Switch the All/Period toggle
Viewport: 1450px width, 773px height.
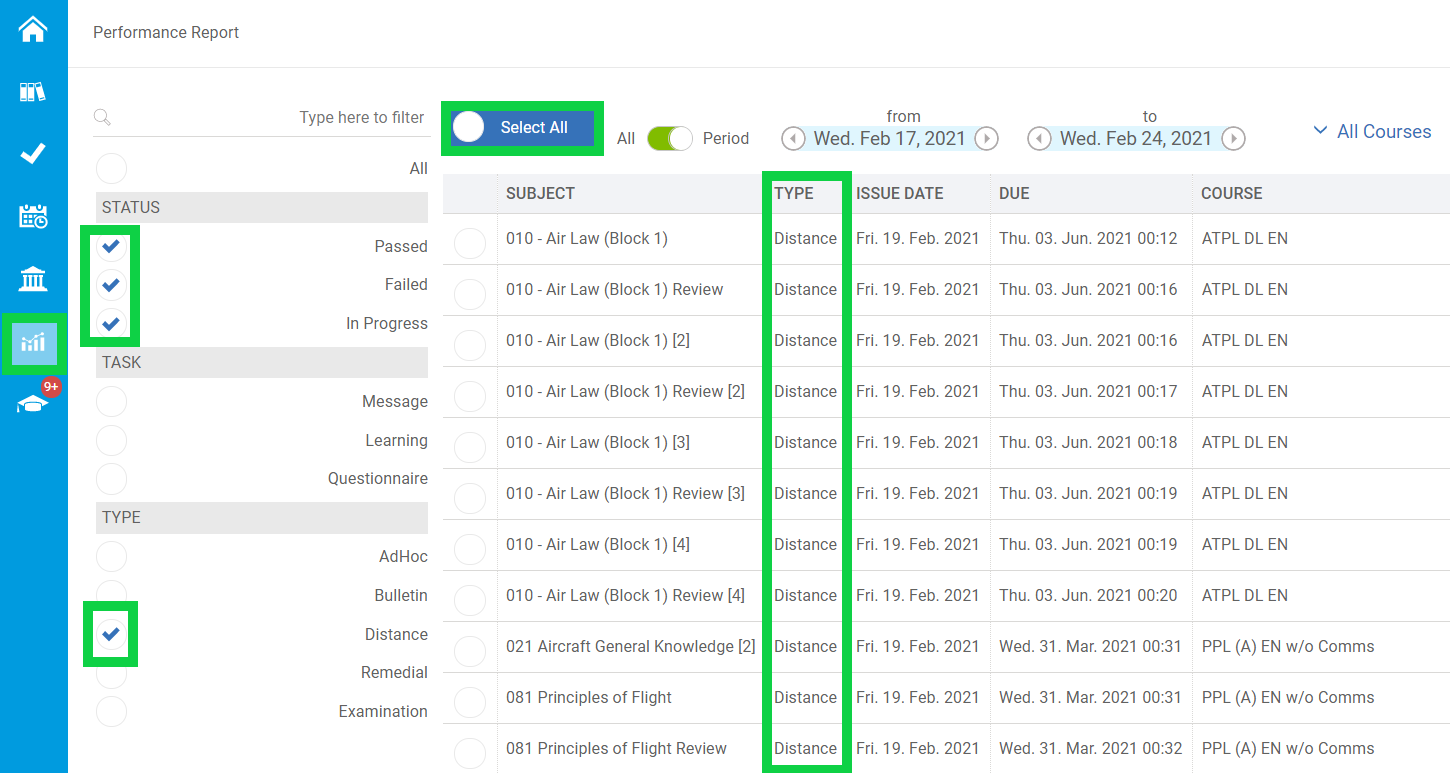point(669,139)
